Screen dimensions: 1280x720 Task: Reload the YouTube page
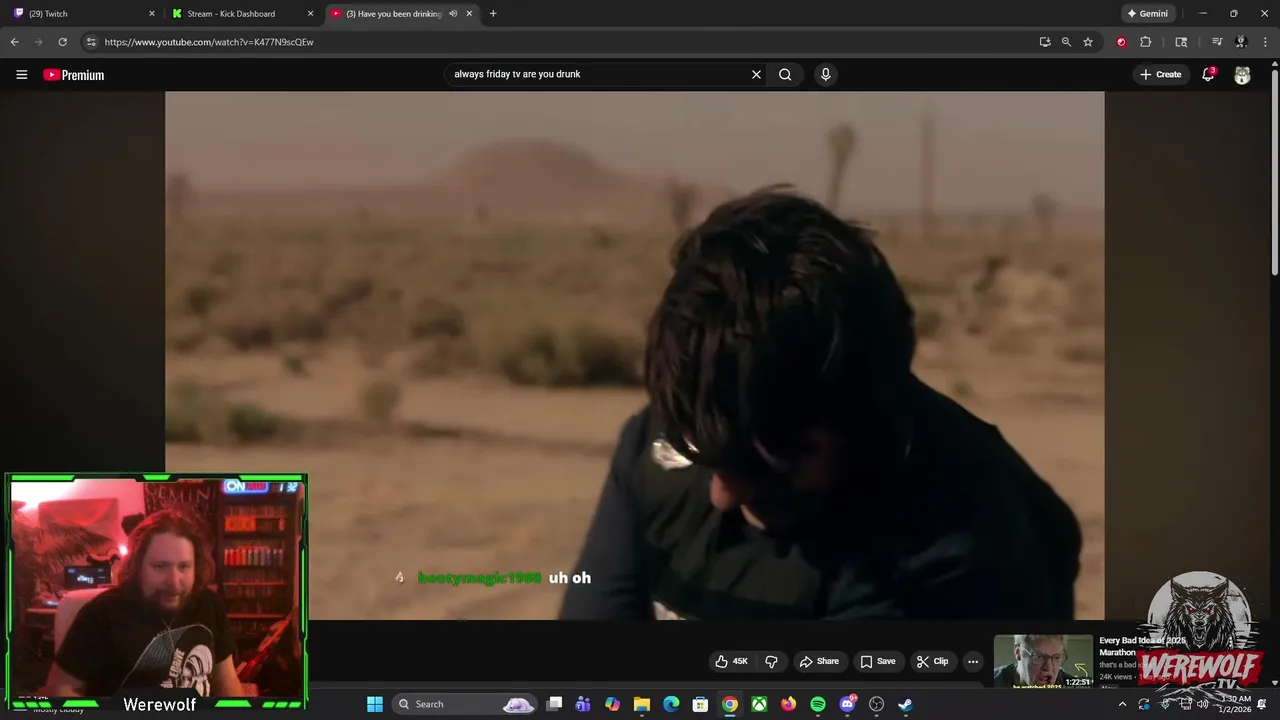(62, 42)
